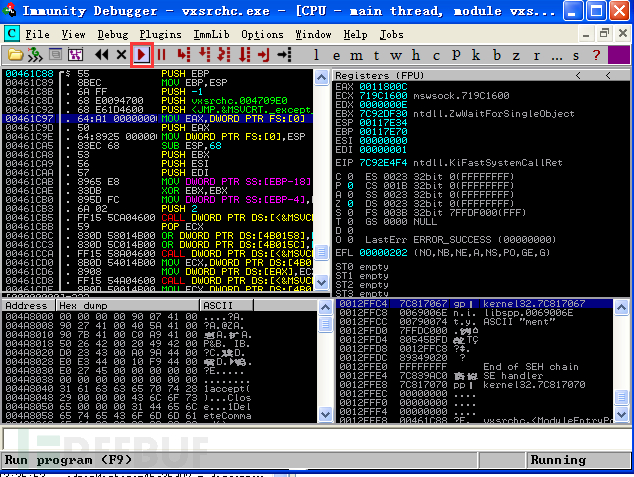Screen dimensions: 634x477
Task: Show Hardware breakpoints with letter z
Action: (x=516, y=56)
